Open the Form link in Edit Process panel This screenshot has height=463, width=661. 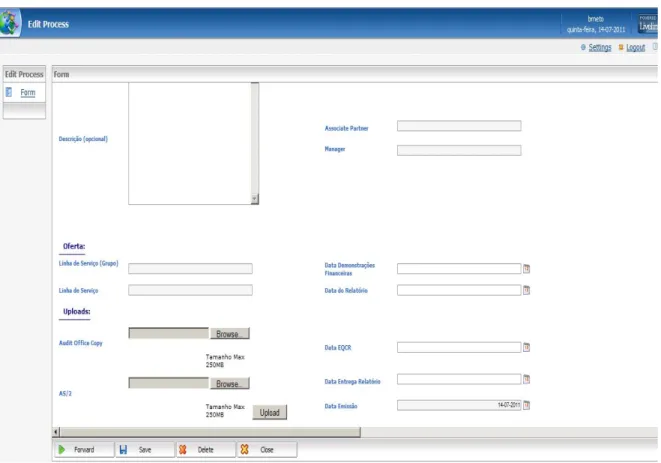point(28,92)
